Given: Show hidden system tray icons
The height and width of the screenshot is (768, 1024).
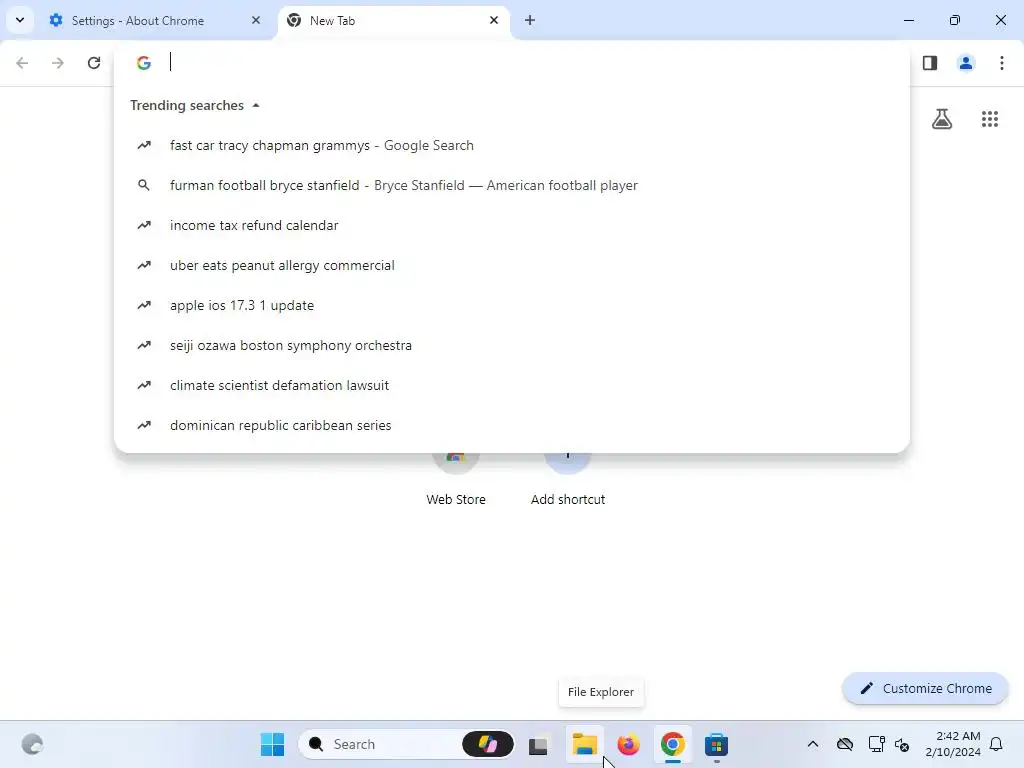Looking at the screenshot, I should coord(812,744).
